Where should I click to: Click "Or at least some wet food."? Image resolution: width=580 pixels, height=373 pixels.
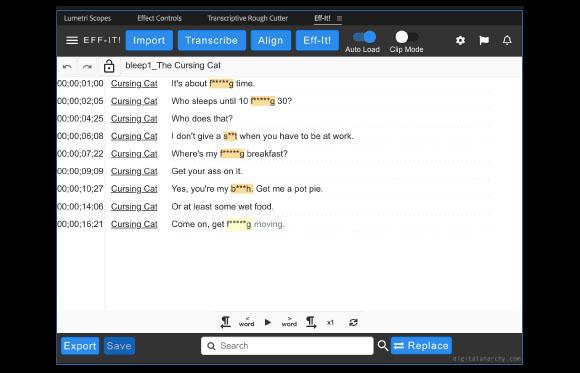coord(223,206)
